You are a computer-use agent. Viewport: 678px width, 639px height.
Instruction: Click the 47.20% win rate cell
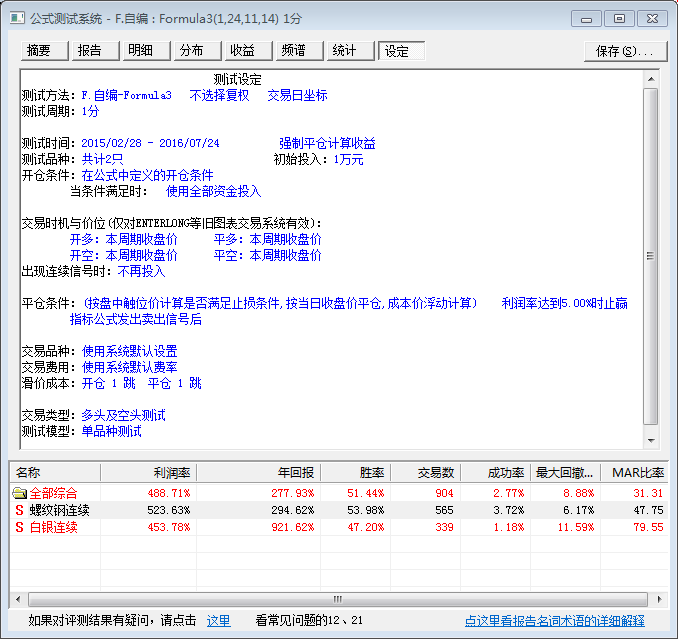pyautogui.click(x=366, y=527)
